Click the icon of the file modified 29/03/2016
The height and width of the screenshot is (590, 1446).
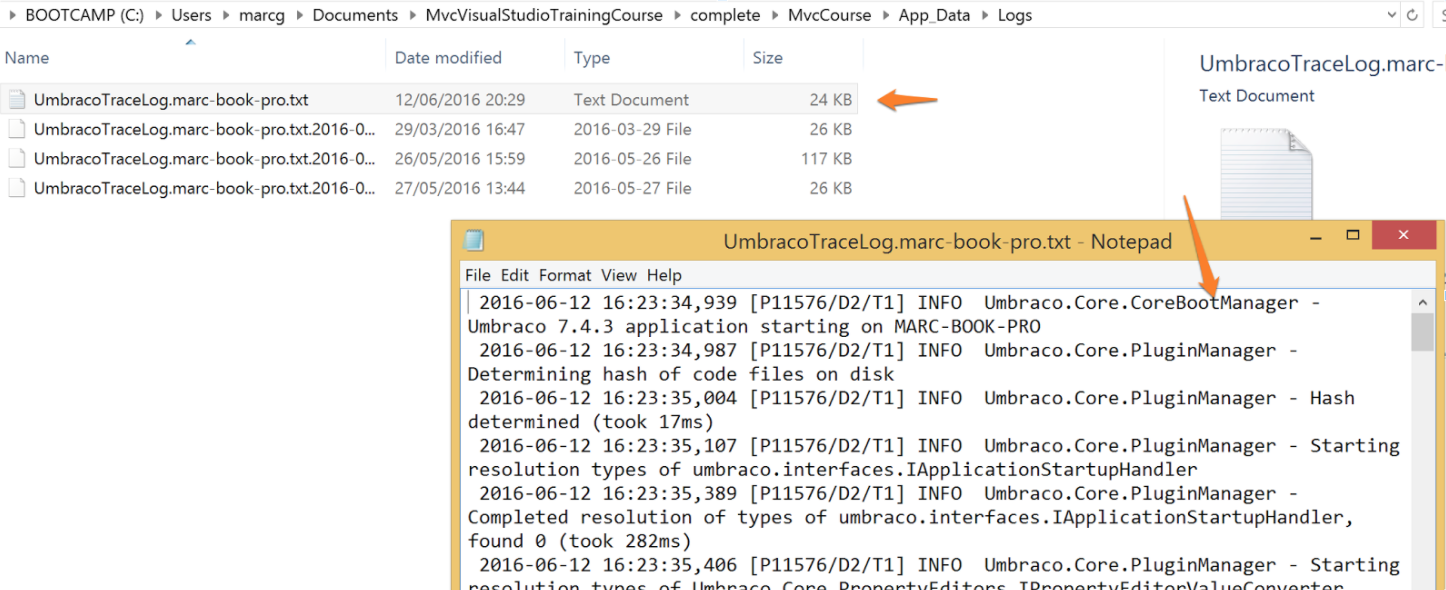point(16,129)
